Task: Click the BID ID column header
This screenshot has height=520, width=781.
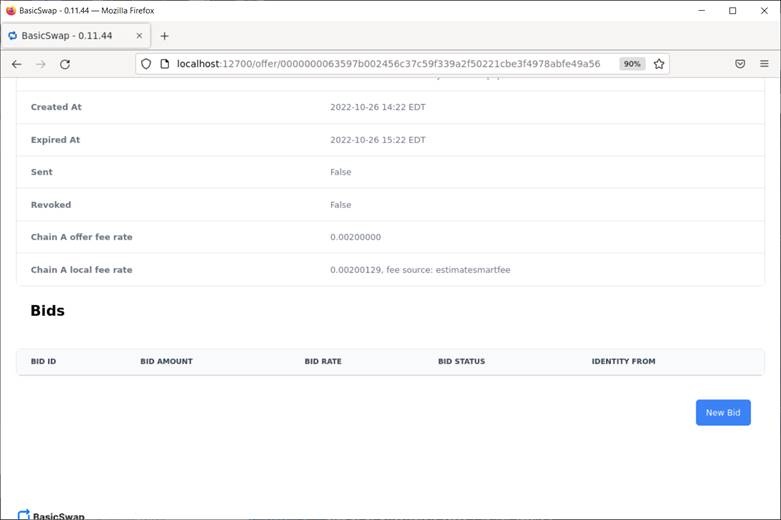Action: [x=43, y=362]
